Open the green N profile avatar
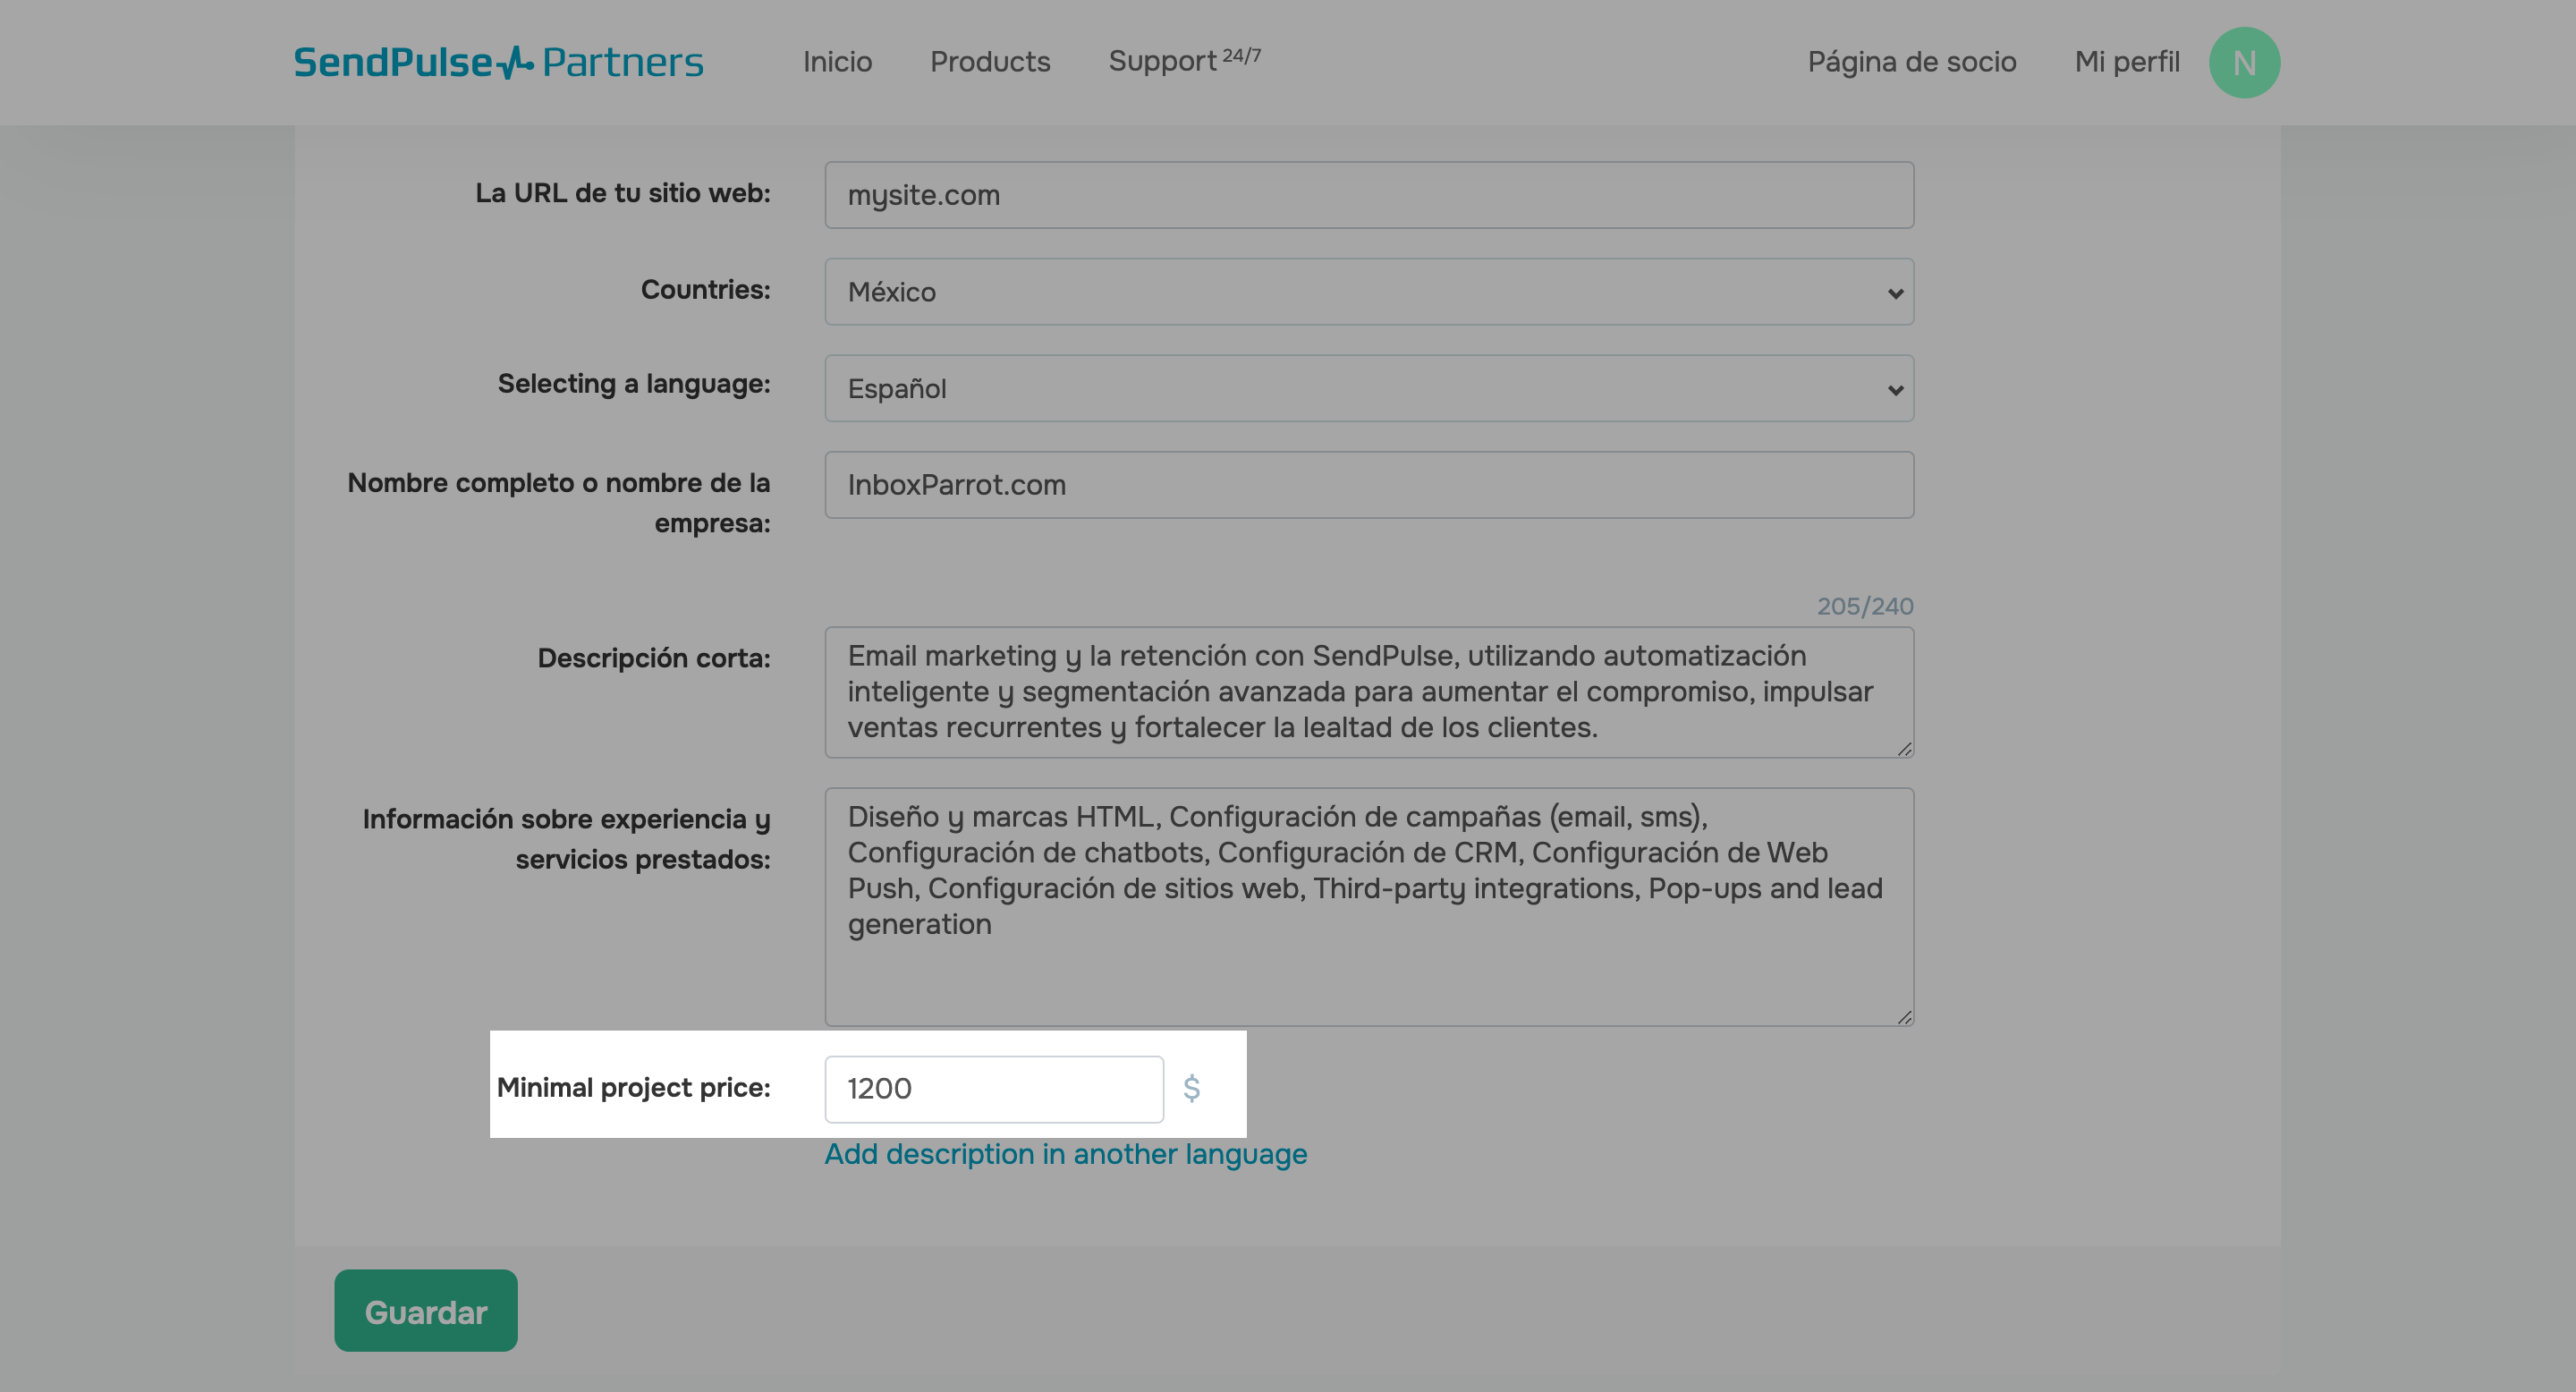Image resolution: width=2576 pixels, height=1392 pixels. 2243,62
